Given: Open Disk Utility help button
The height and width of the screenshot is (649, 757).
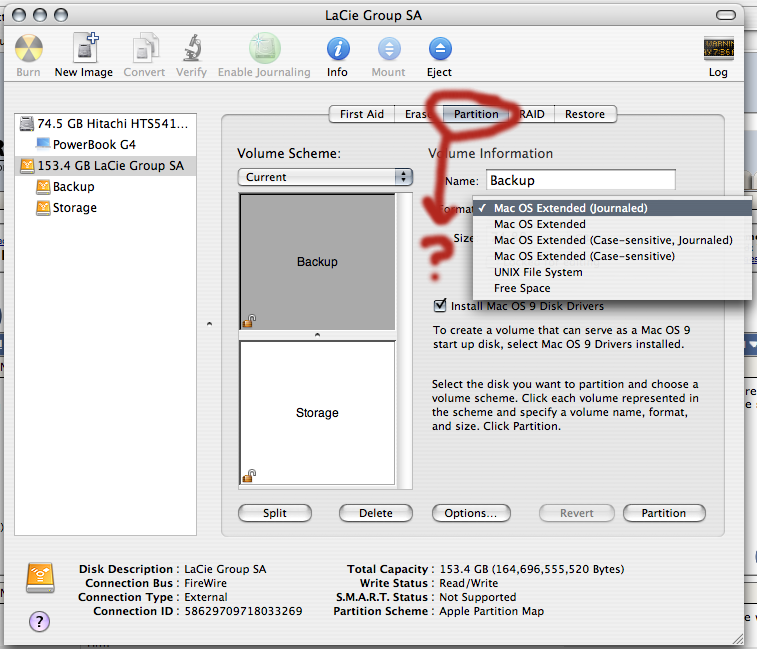Looking at the screenshot, I should point(40,621).
